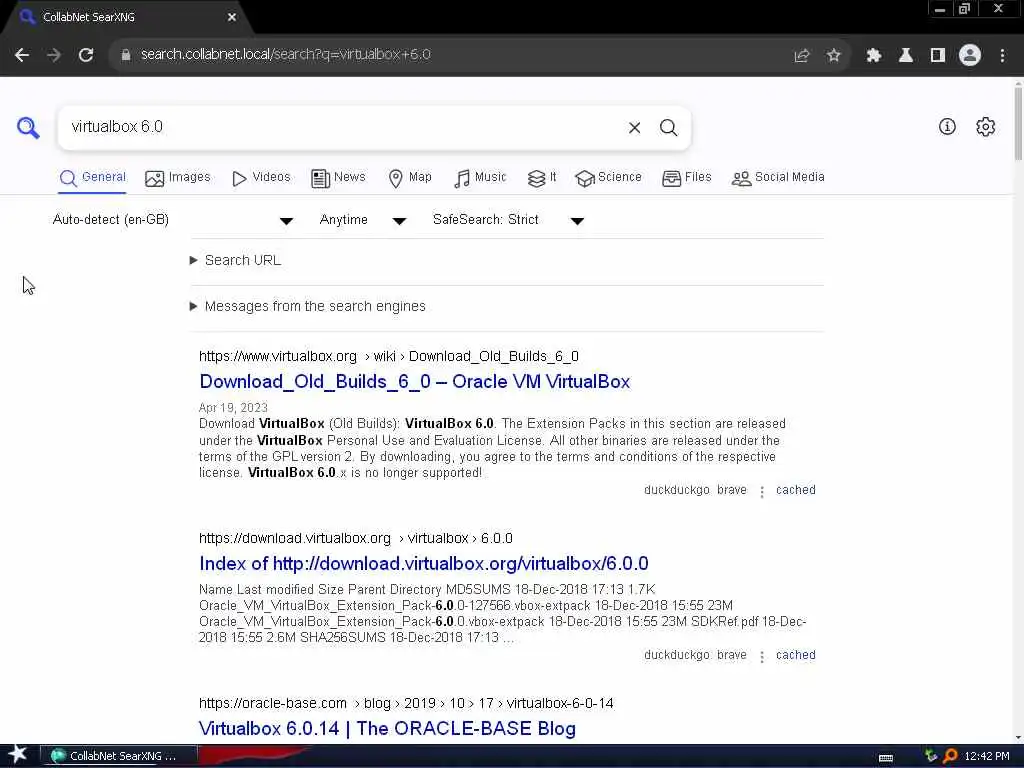Screen dimensions: 1024x768
Task: Click the network tray icon
Action: coord(931,756)
